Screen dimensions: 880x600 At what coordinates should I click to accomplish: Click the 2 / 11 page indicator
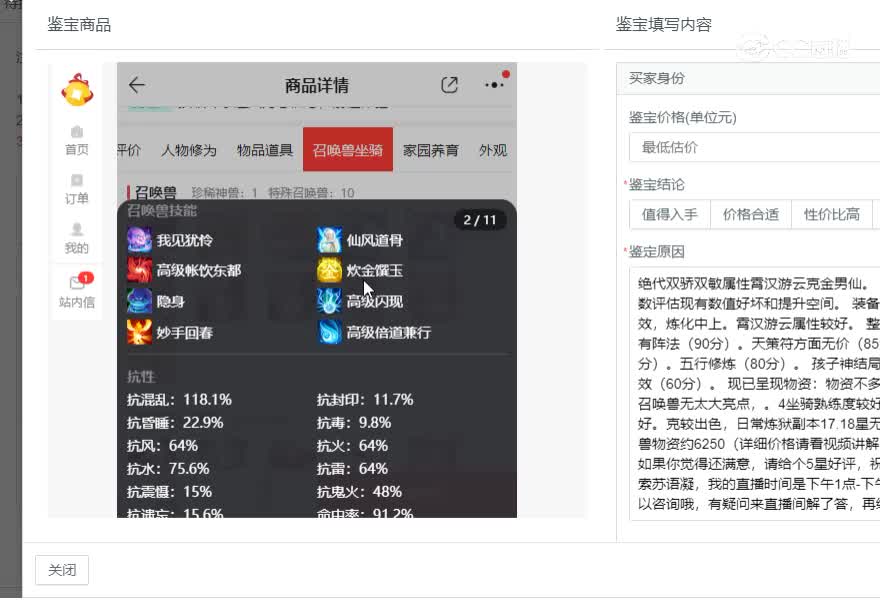tap(480, 220)
